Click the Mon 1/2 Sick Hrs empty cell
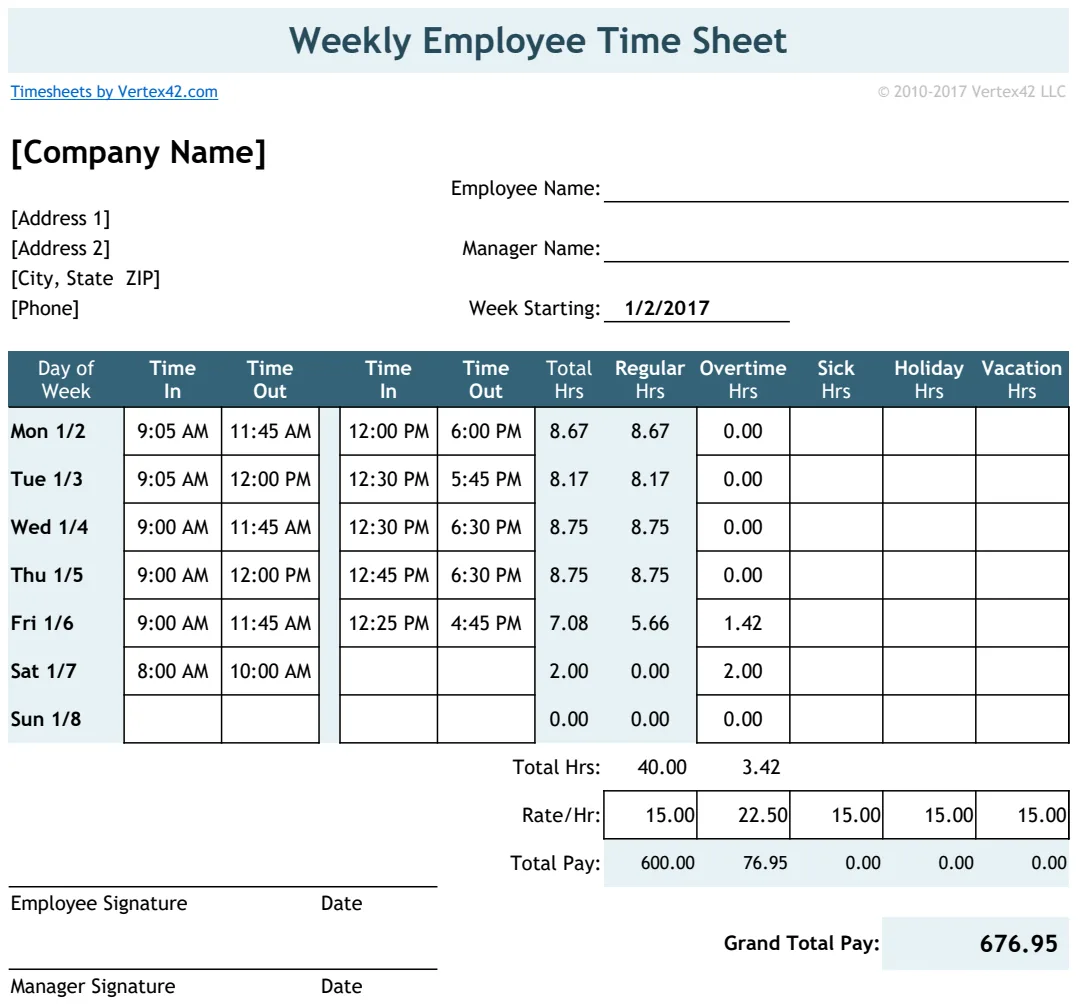 836,431
